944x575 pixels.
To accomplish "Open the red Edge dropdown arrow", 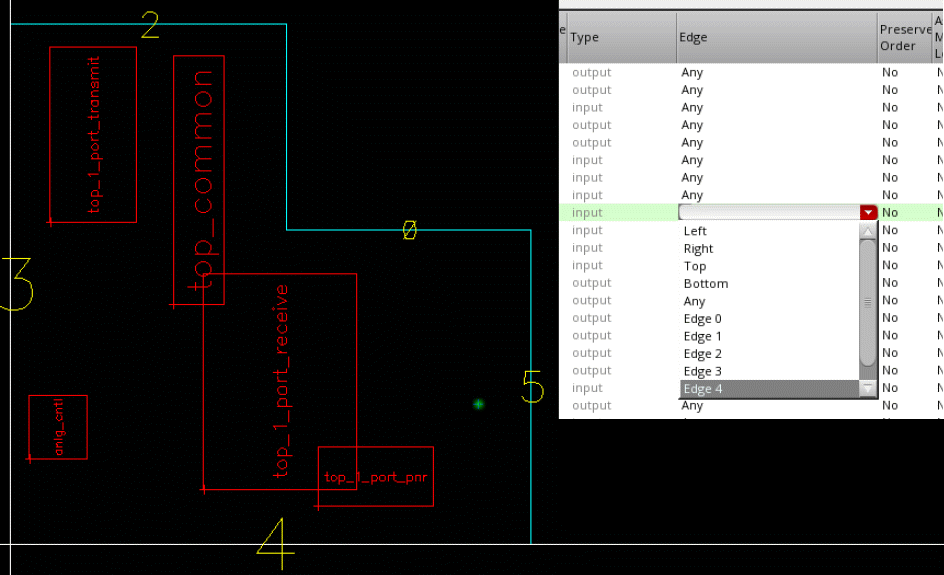I will pyautogui.click(x=867, y=213).
